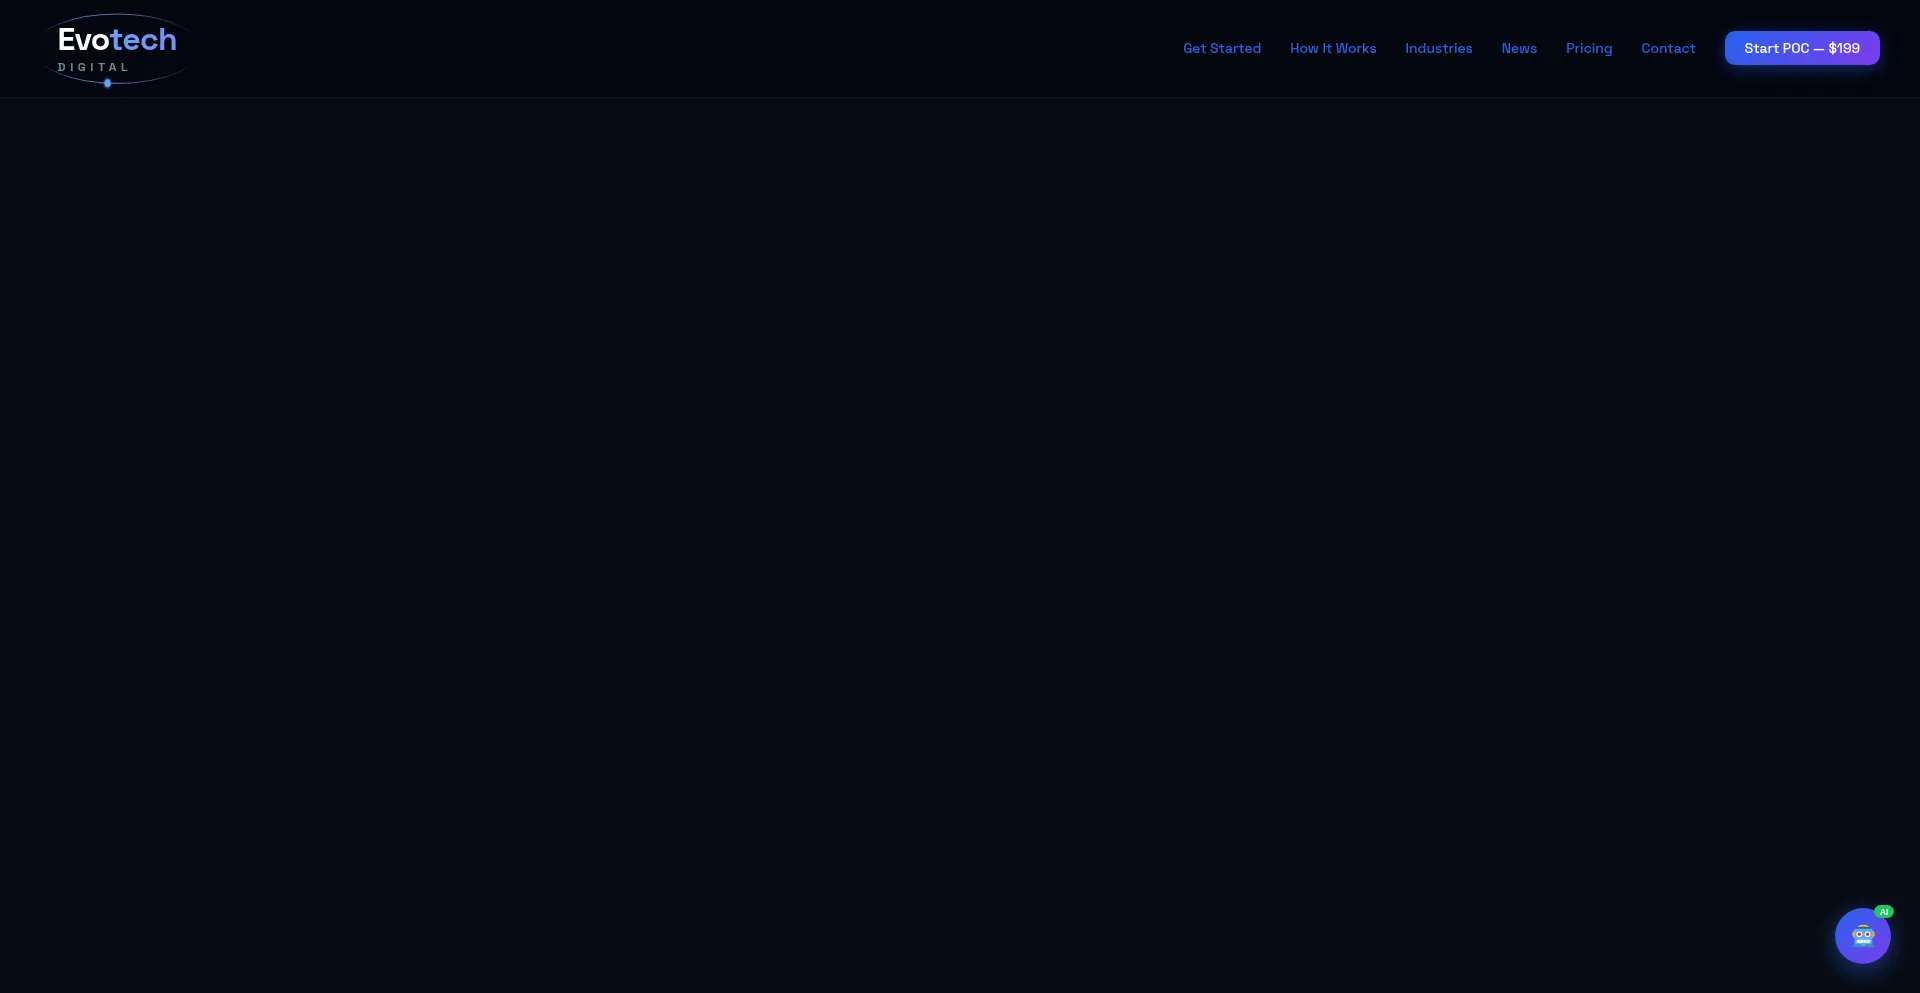Image resolution: width=1920 pixels, height=993 pixels.
Task: Go to How It Works section
Action: [1333, 48]
